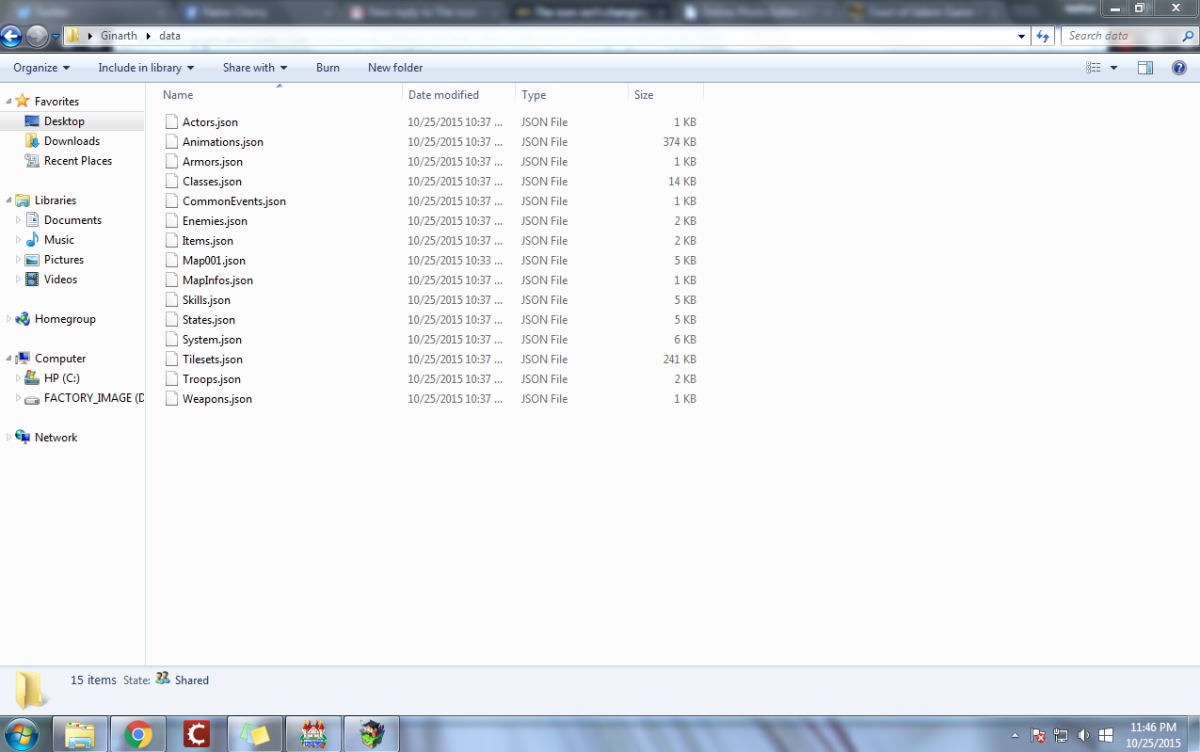Screen dimensions: 1200x752
Task: Open the Include in library menu
Action: pos(146,68)
